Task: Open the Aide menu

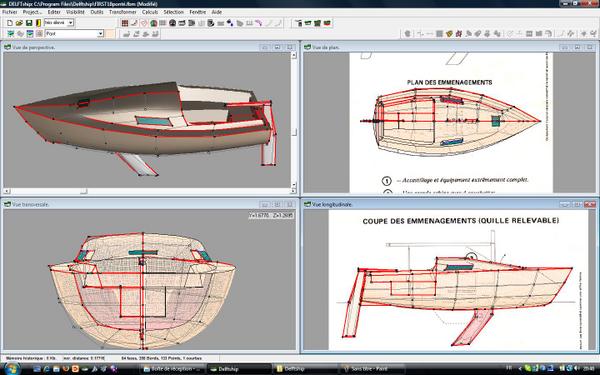Action: pyautogui.click(x=217, y=12)
